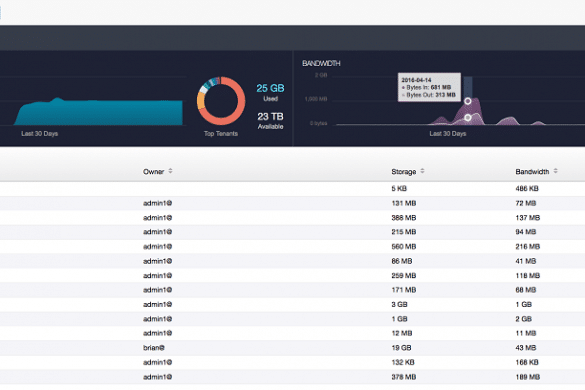Click the Bandwidth column header
The image size is (585, 390).
tap(532, 172)
